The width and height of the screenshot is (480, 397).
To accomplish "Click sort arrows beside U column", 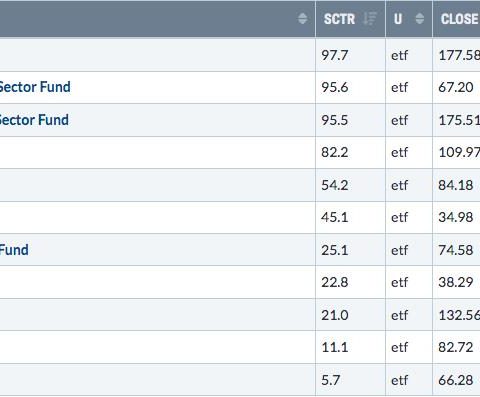I will tap(420, 18).
